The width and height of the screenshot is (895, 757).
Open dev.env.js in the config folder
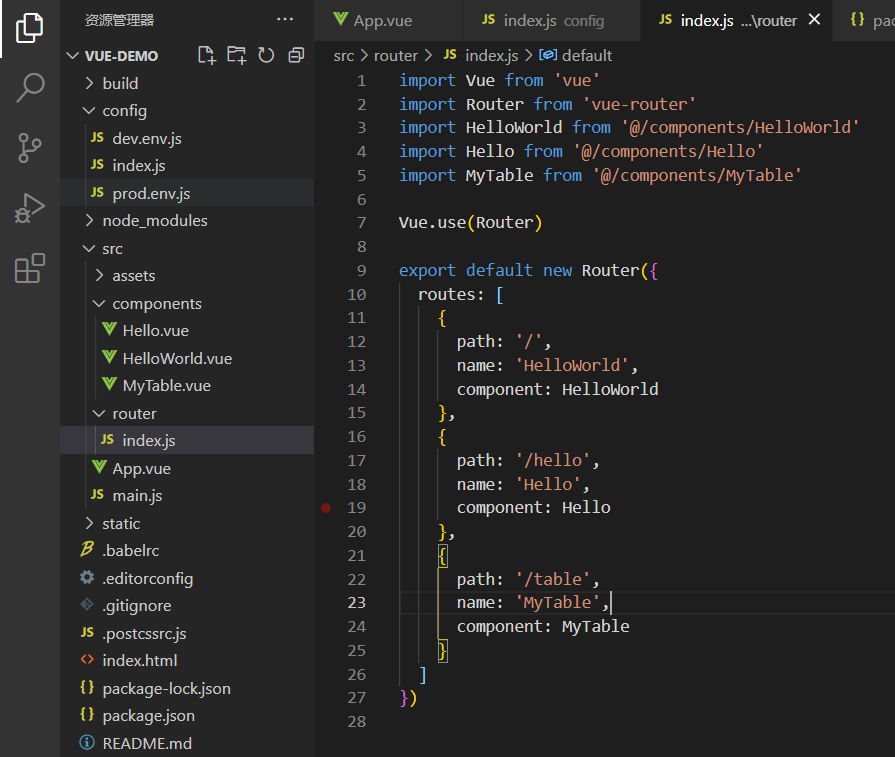187,138
